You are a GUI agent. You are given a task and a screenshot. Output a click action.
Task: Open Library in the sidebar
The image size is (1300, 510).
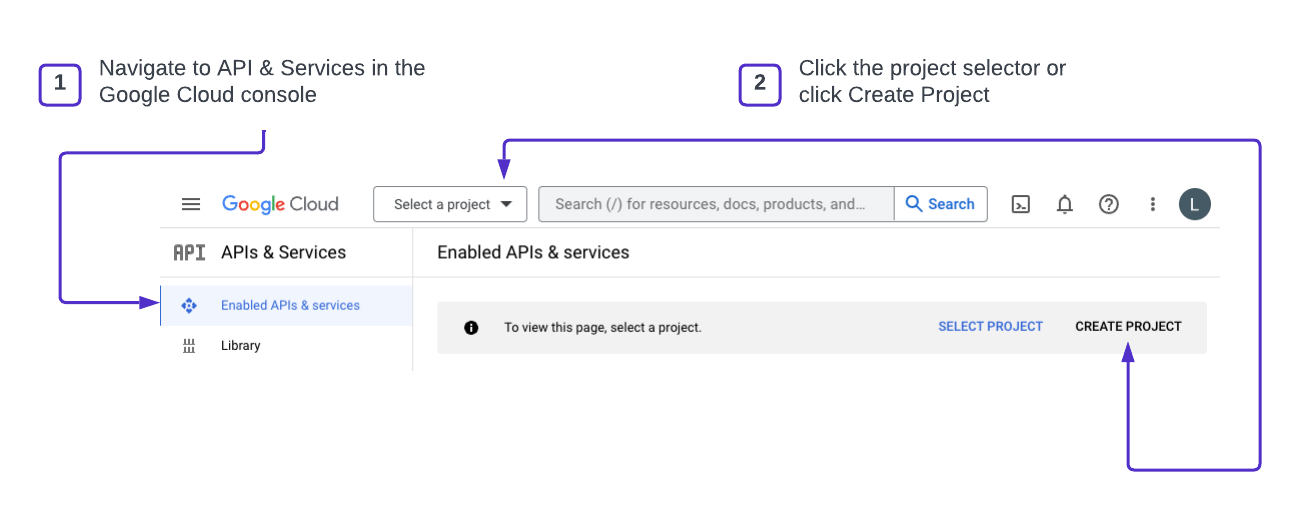click(240, 346)
